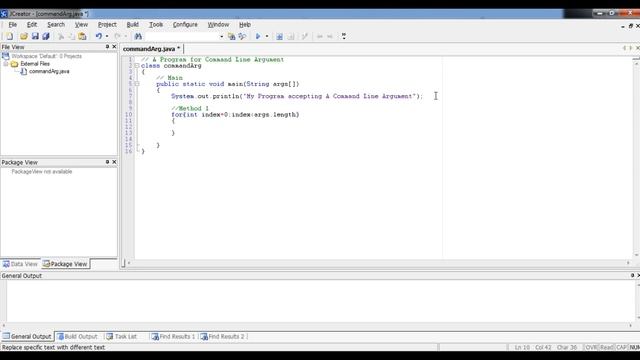Click the toolbar overflow options chevron

click(x=344, y=36)
